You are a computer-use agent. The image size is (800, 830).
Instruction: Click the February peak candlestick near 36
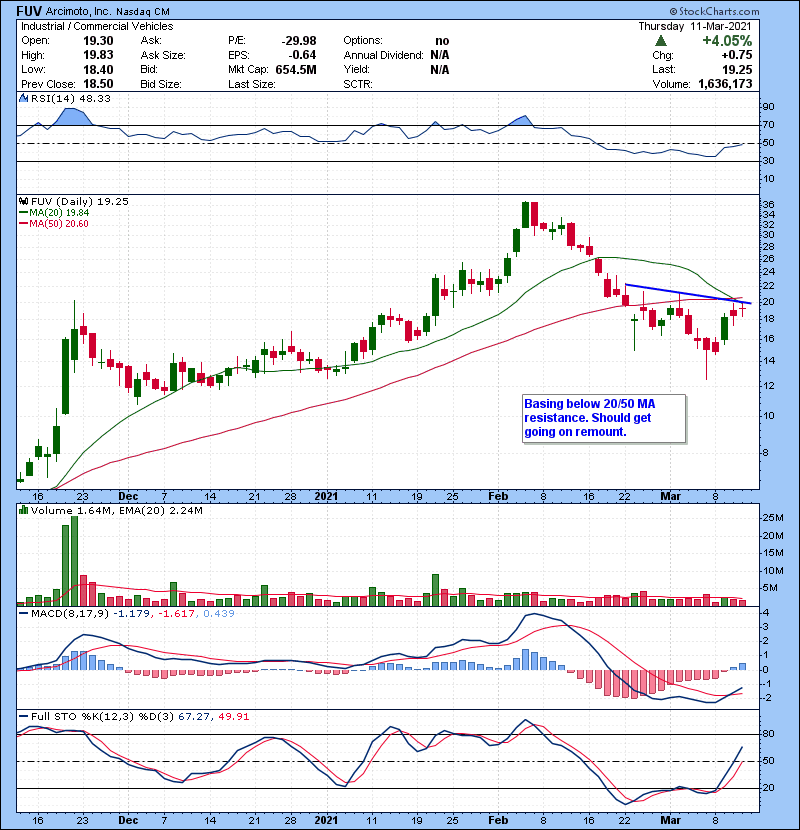[525, 214]
